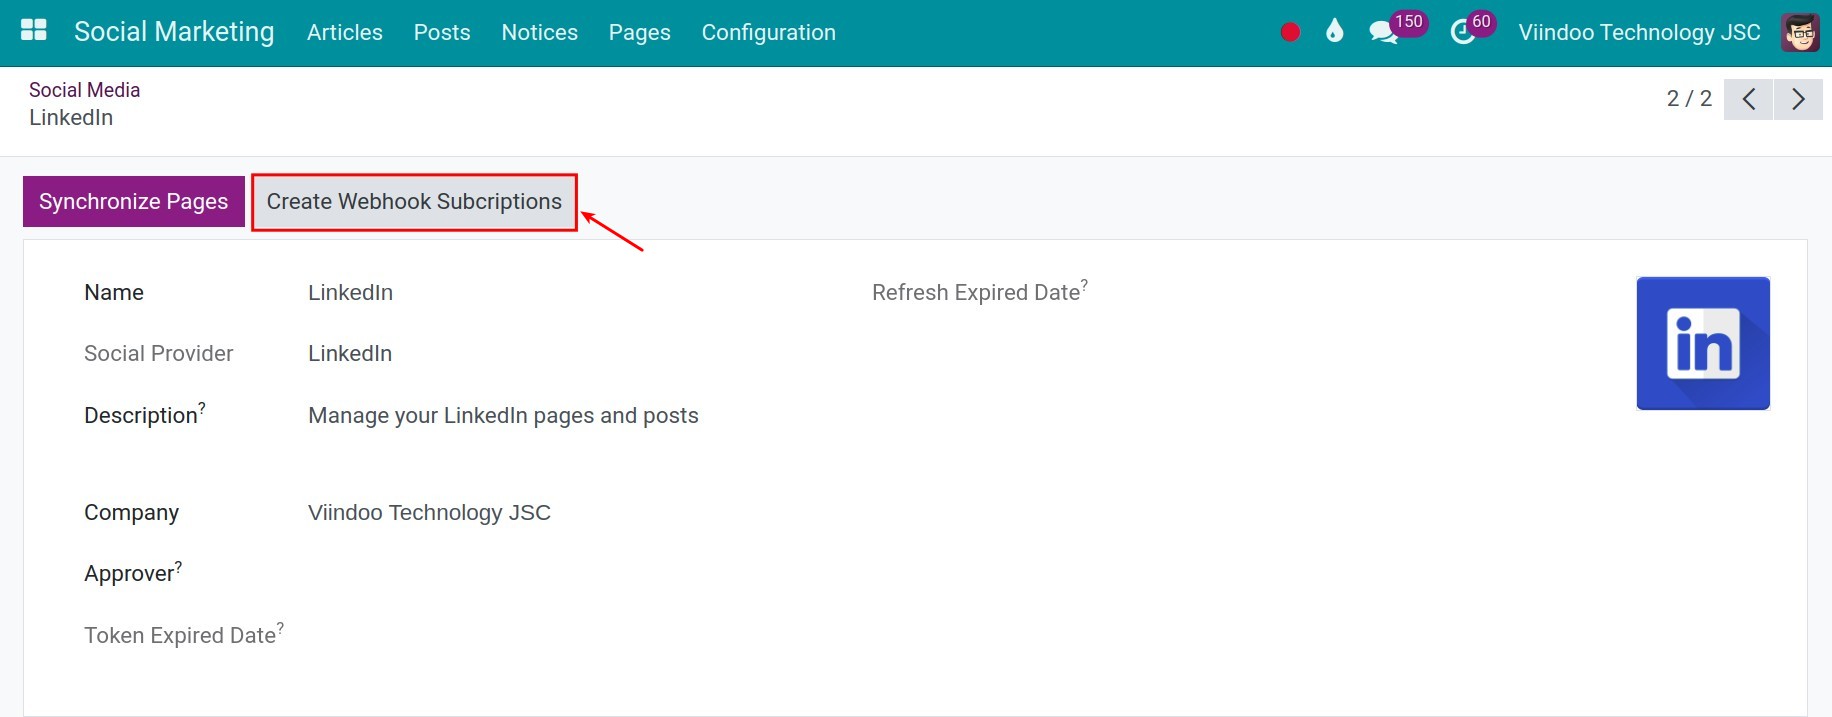
Task: Open Viindoo Technology JSC company switcher
Action: click(1639, 32)
